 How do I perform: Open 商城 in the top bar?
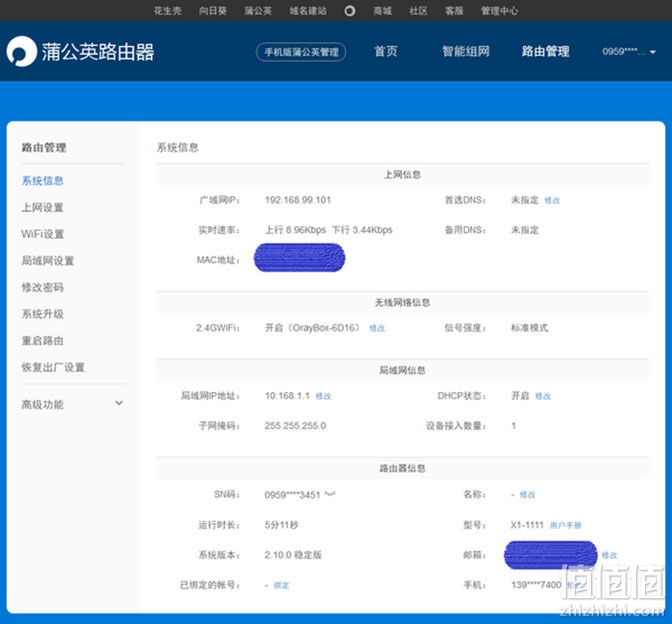(382, 11)
